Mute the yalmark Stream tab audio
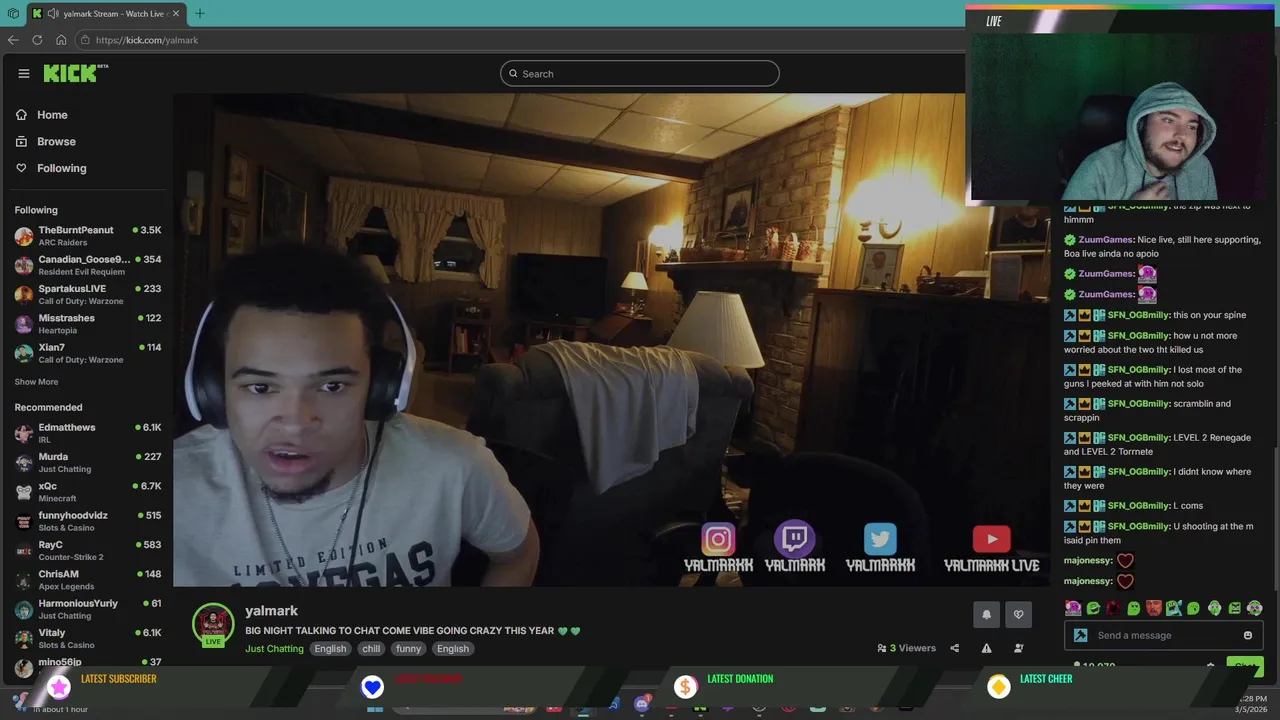This screenshot has height=720, width=1280. 52,13
